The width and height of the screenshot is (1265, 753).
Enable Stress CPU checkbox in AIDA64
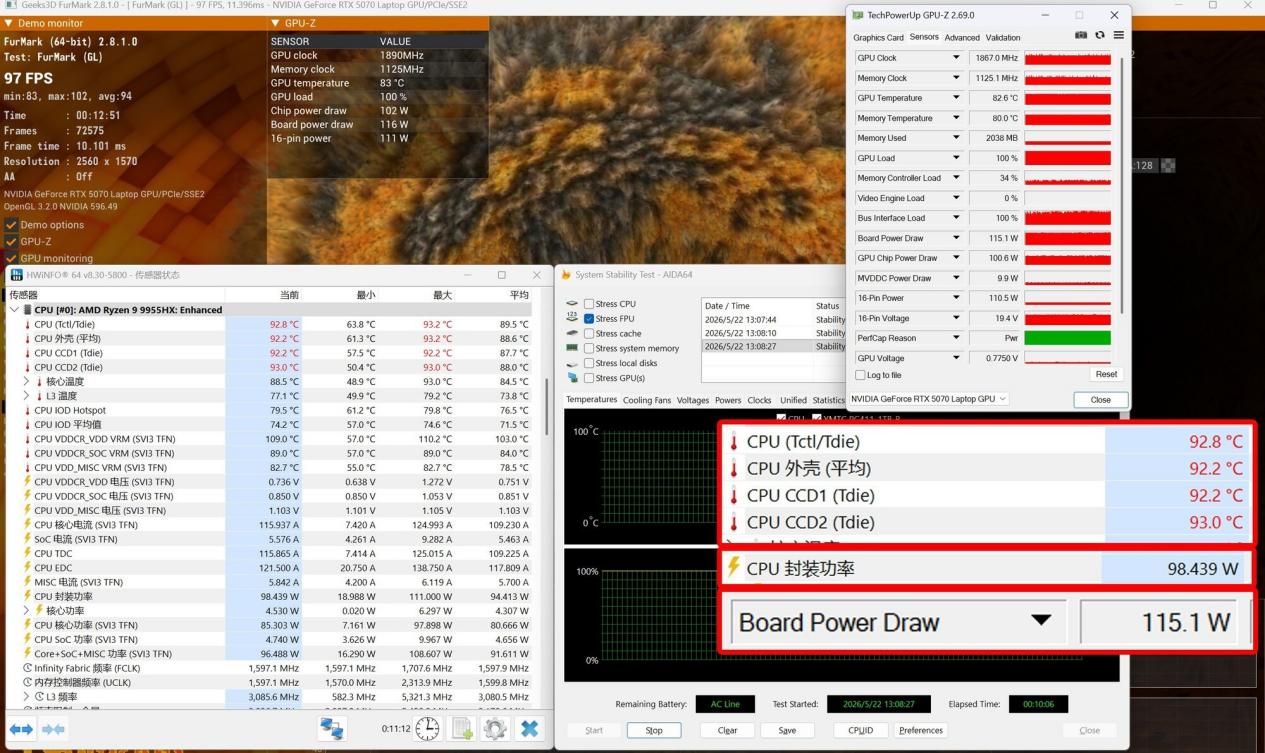coord(589,304)
